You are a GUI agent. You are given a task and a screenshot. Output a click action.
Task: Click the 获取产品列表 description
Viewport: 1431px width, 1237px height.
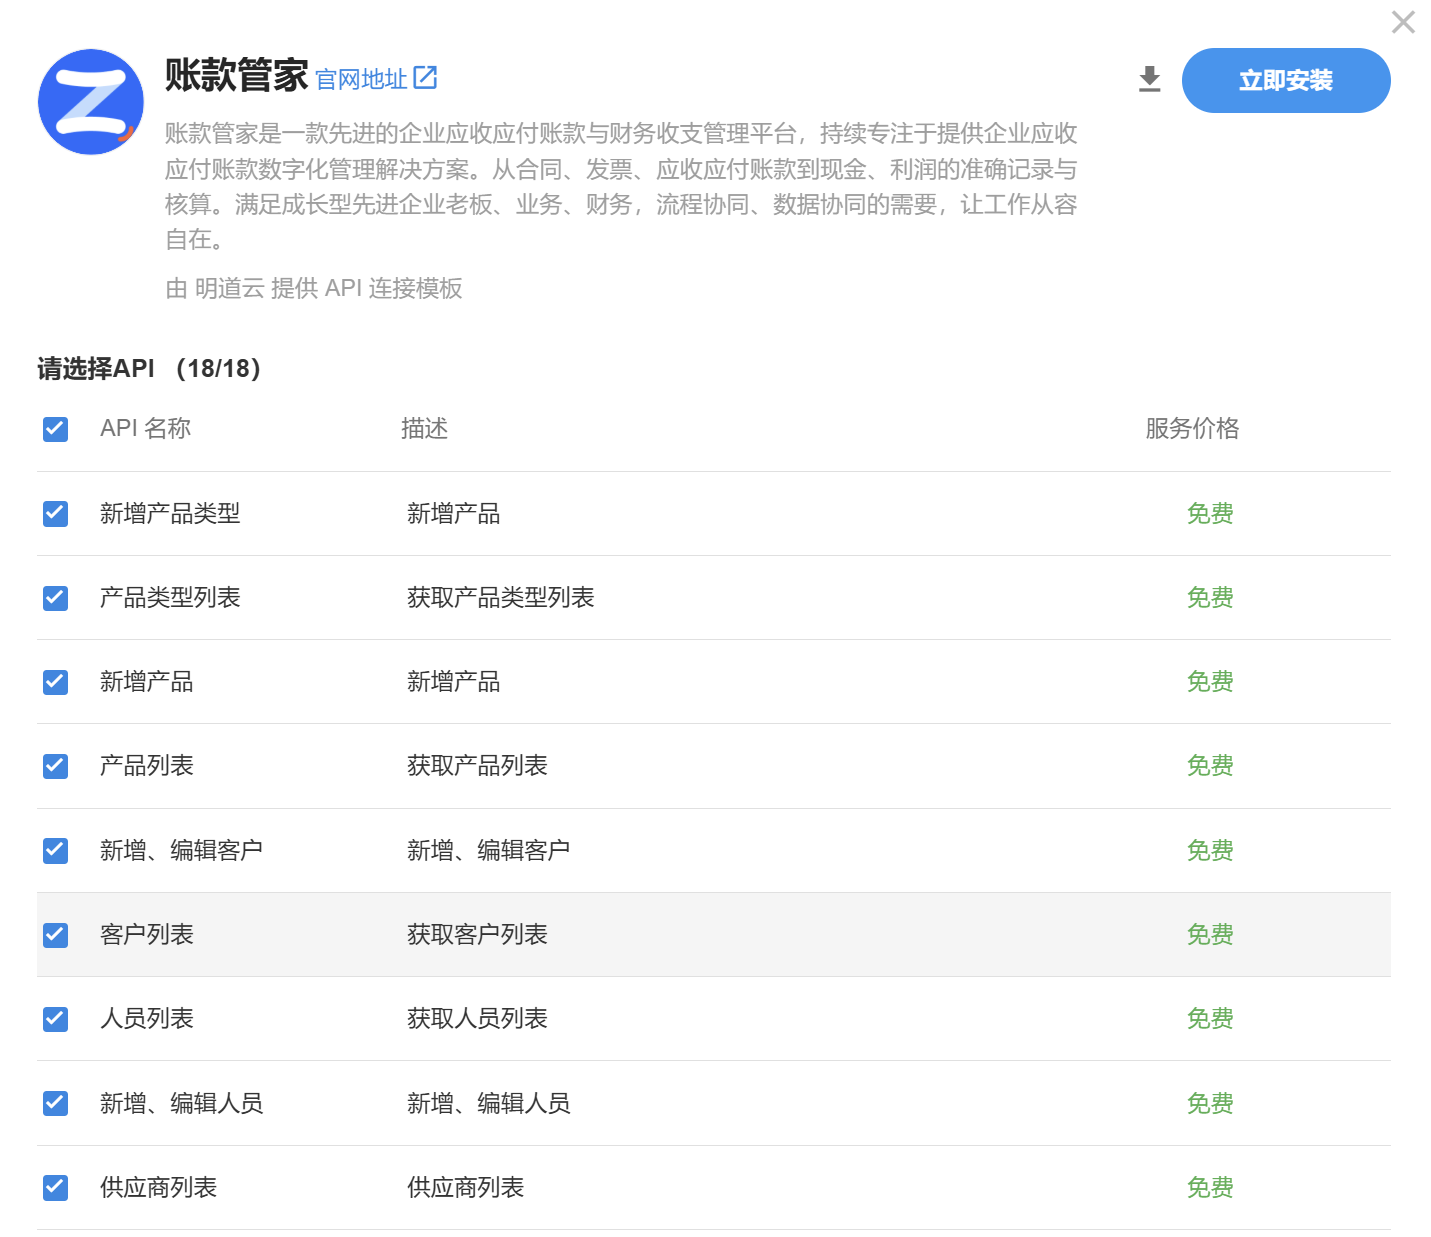click(x=477, y=765)
